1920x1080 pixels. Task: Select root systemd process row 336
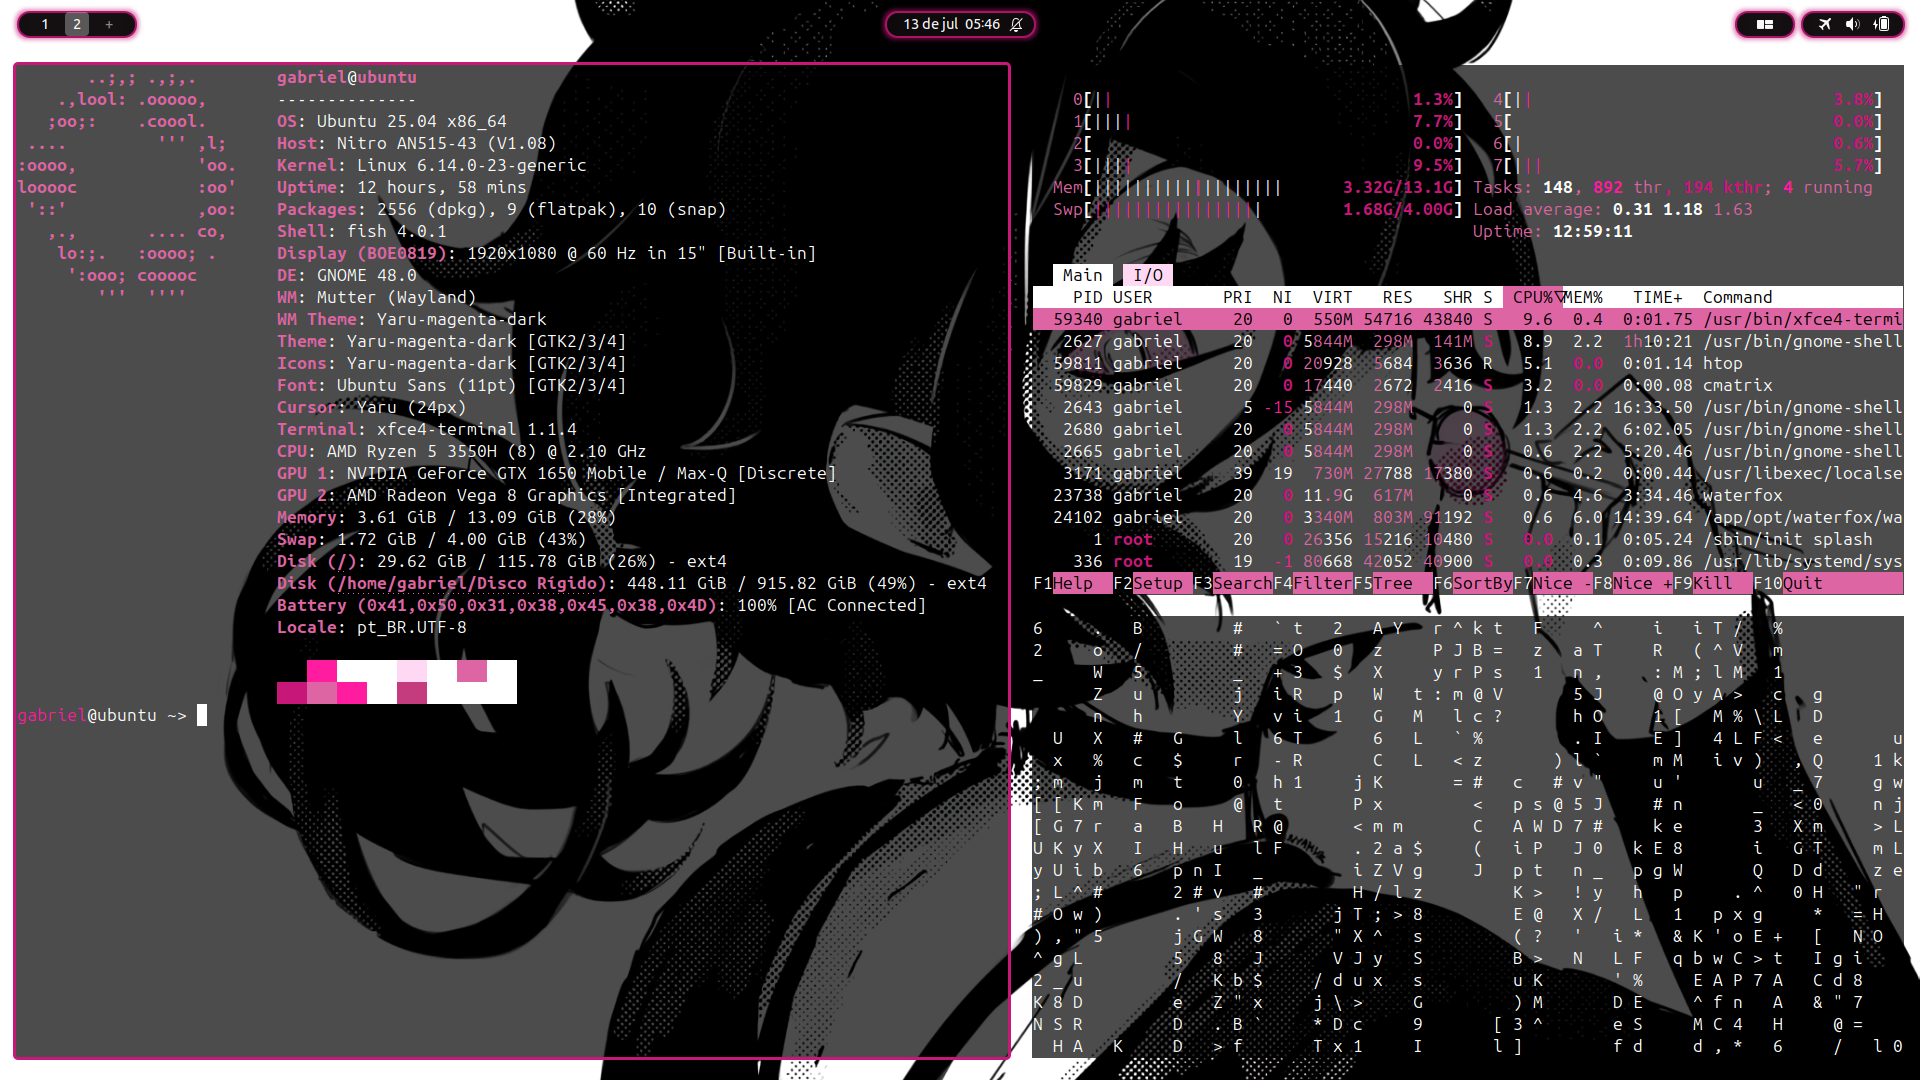coord(1467,561)
